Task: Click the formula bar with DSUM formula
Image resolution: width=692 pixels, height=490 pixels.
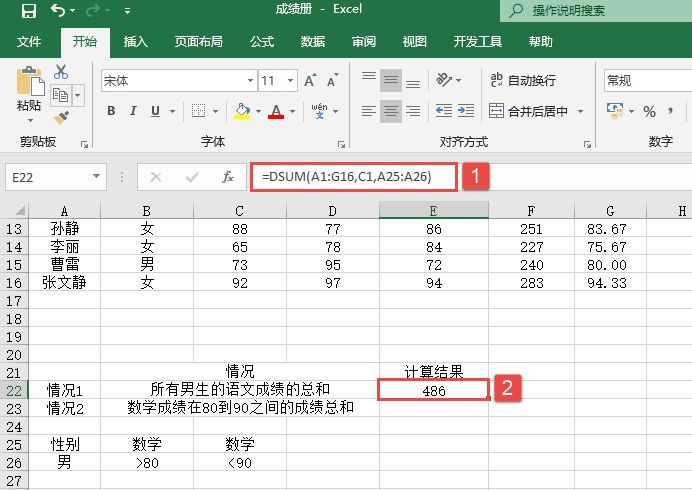Action: click(x=355, y=177)
